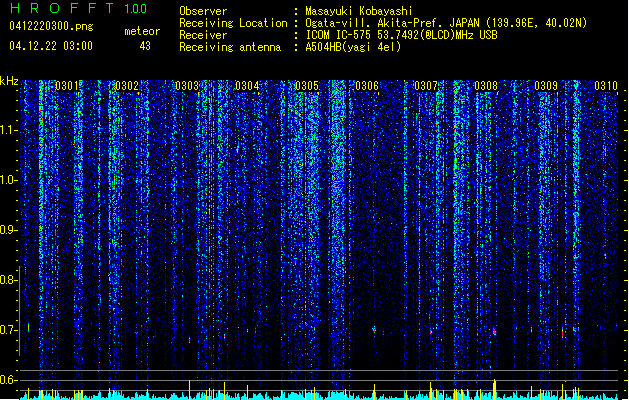Click the Receiving antenna label
This screenshot has height=400, width=629.
click(230, 47)
